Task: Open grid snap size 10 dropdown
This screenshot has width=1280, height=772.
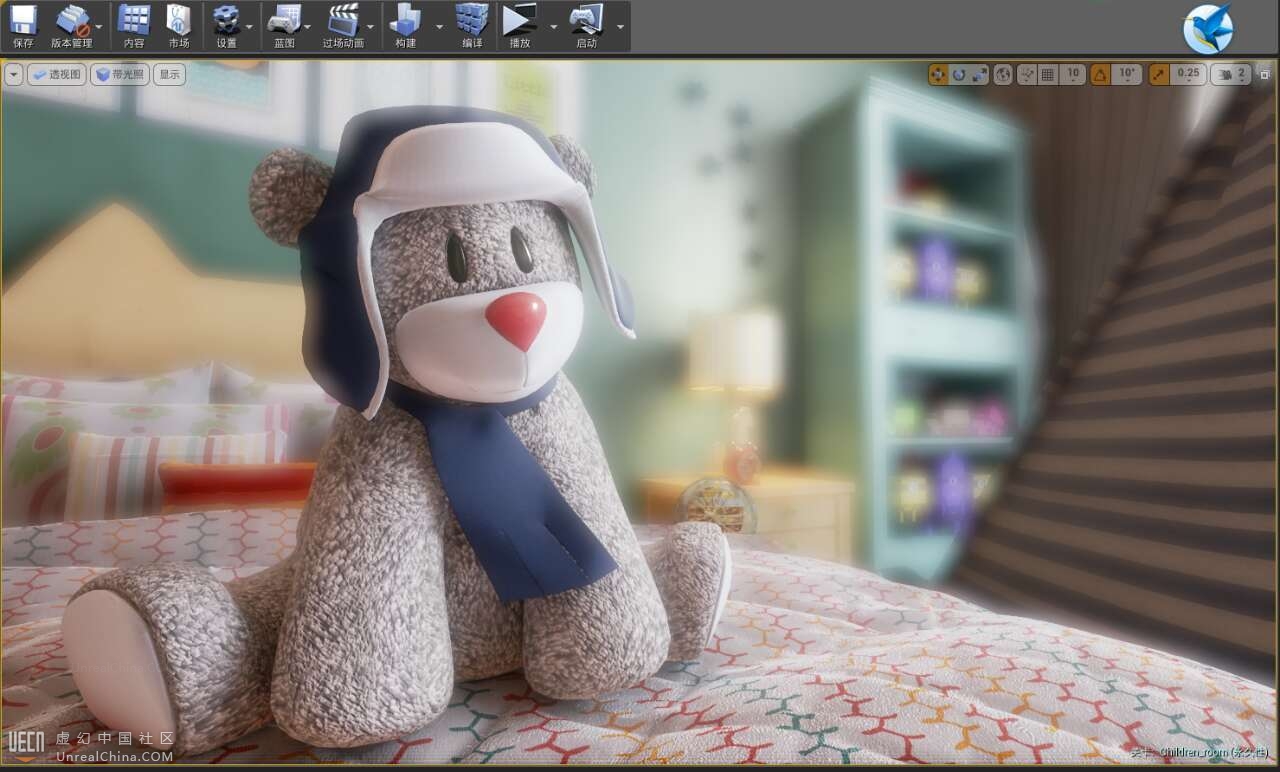Action: pyautogui.click(x=1073, y=74)
